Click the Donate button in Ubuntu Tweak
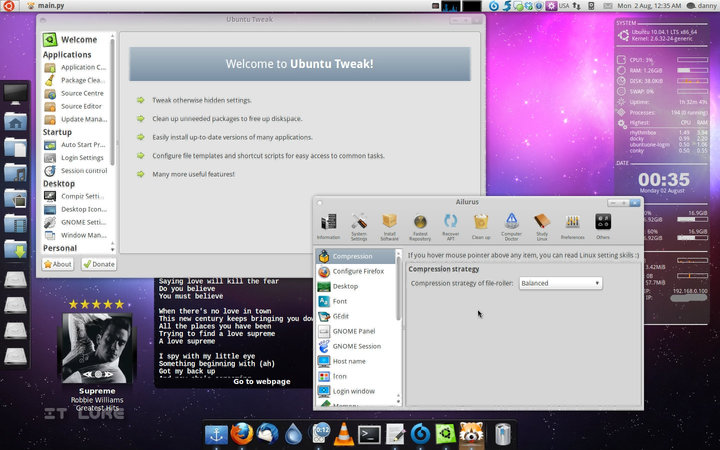This screenshot has height=450, width=720. click(99, 264)
